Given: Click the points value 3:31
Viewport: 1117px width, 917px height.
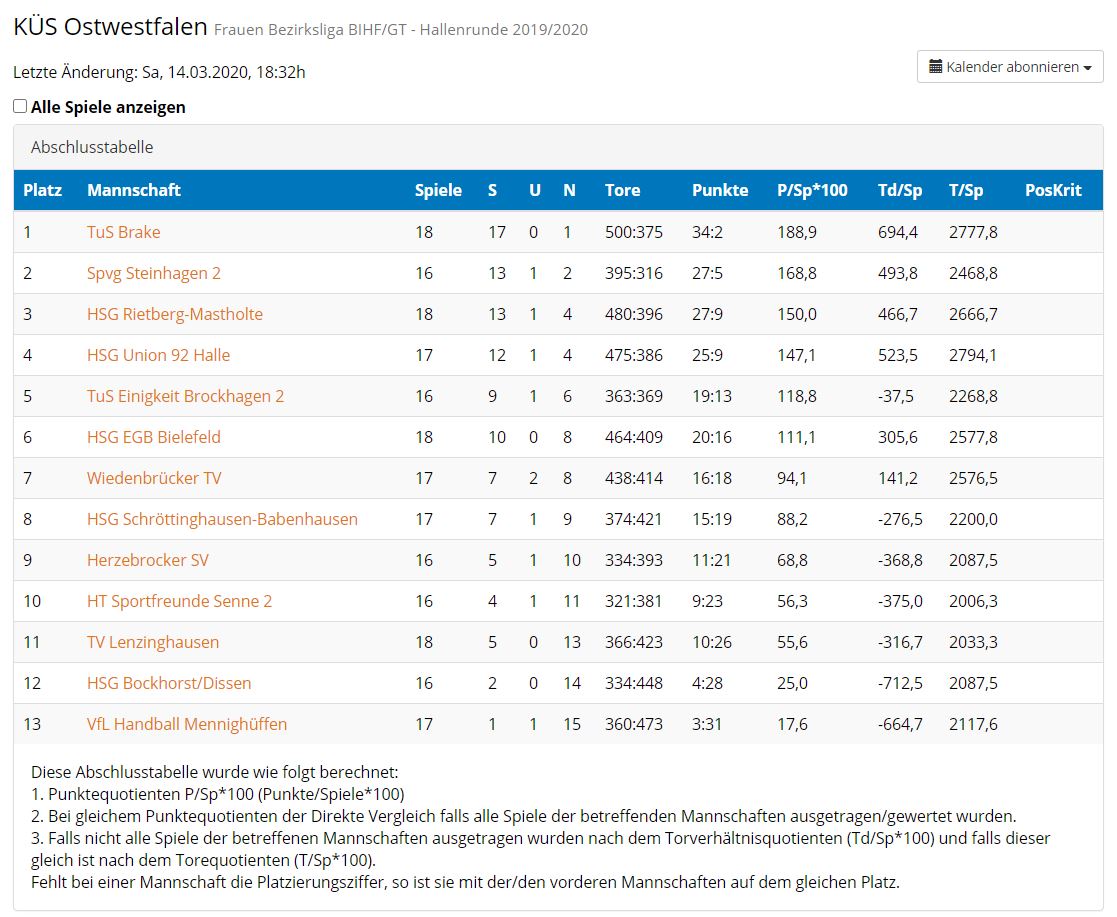Looking at the screenshot, I should [707, 725].
